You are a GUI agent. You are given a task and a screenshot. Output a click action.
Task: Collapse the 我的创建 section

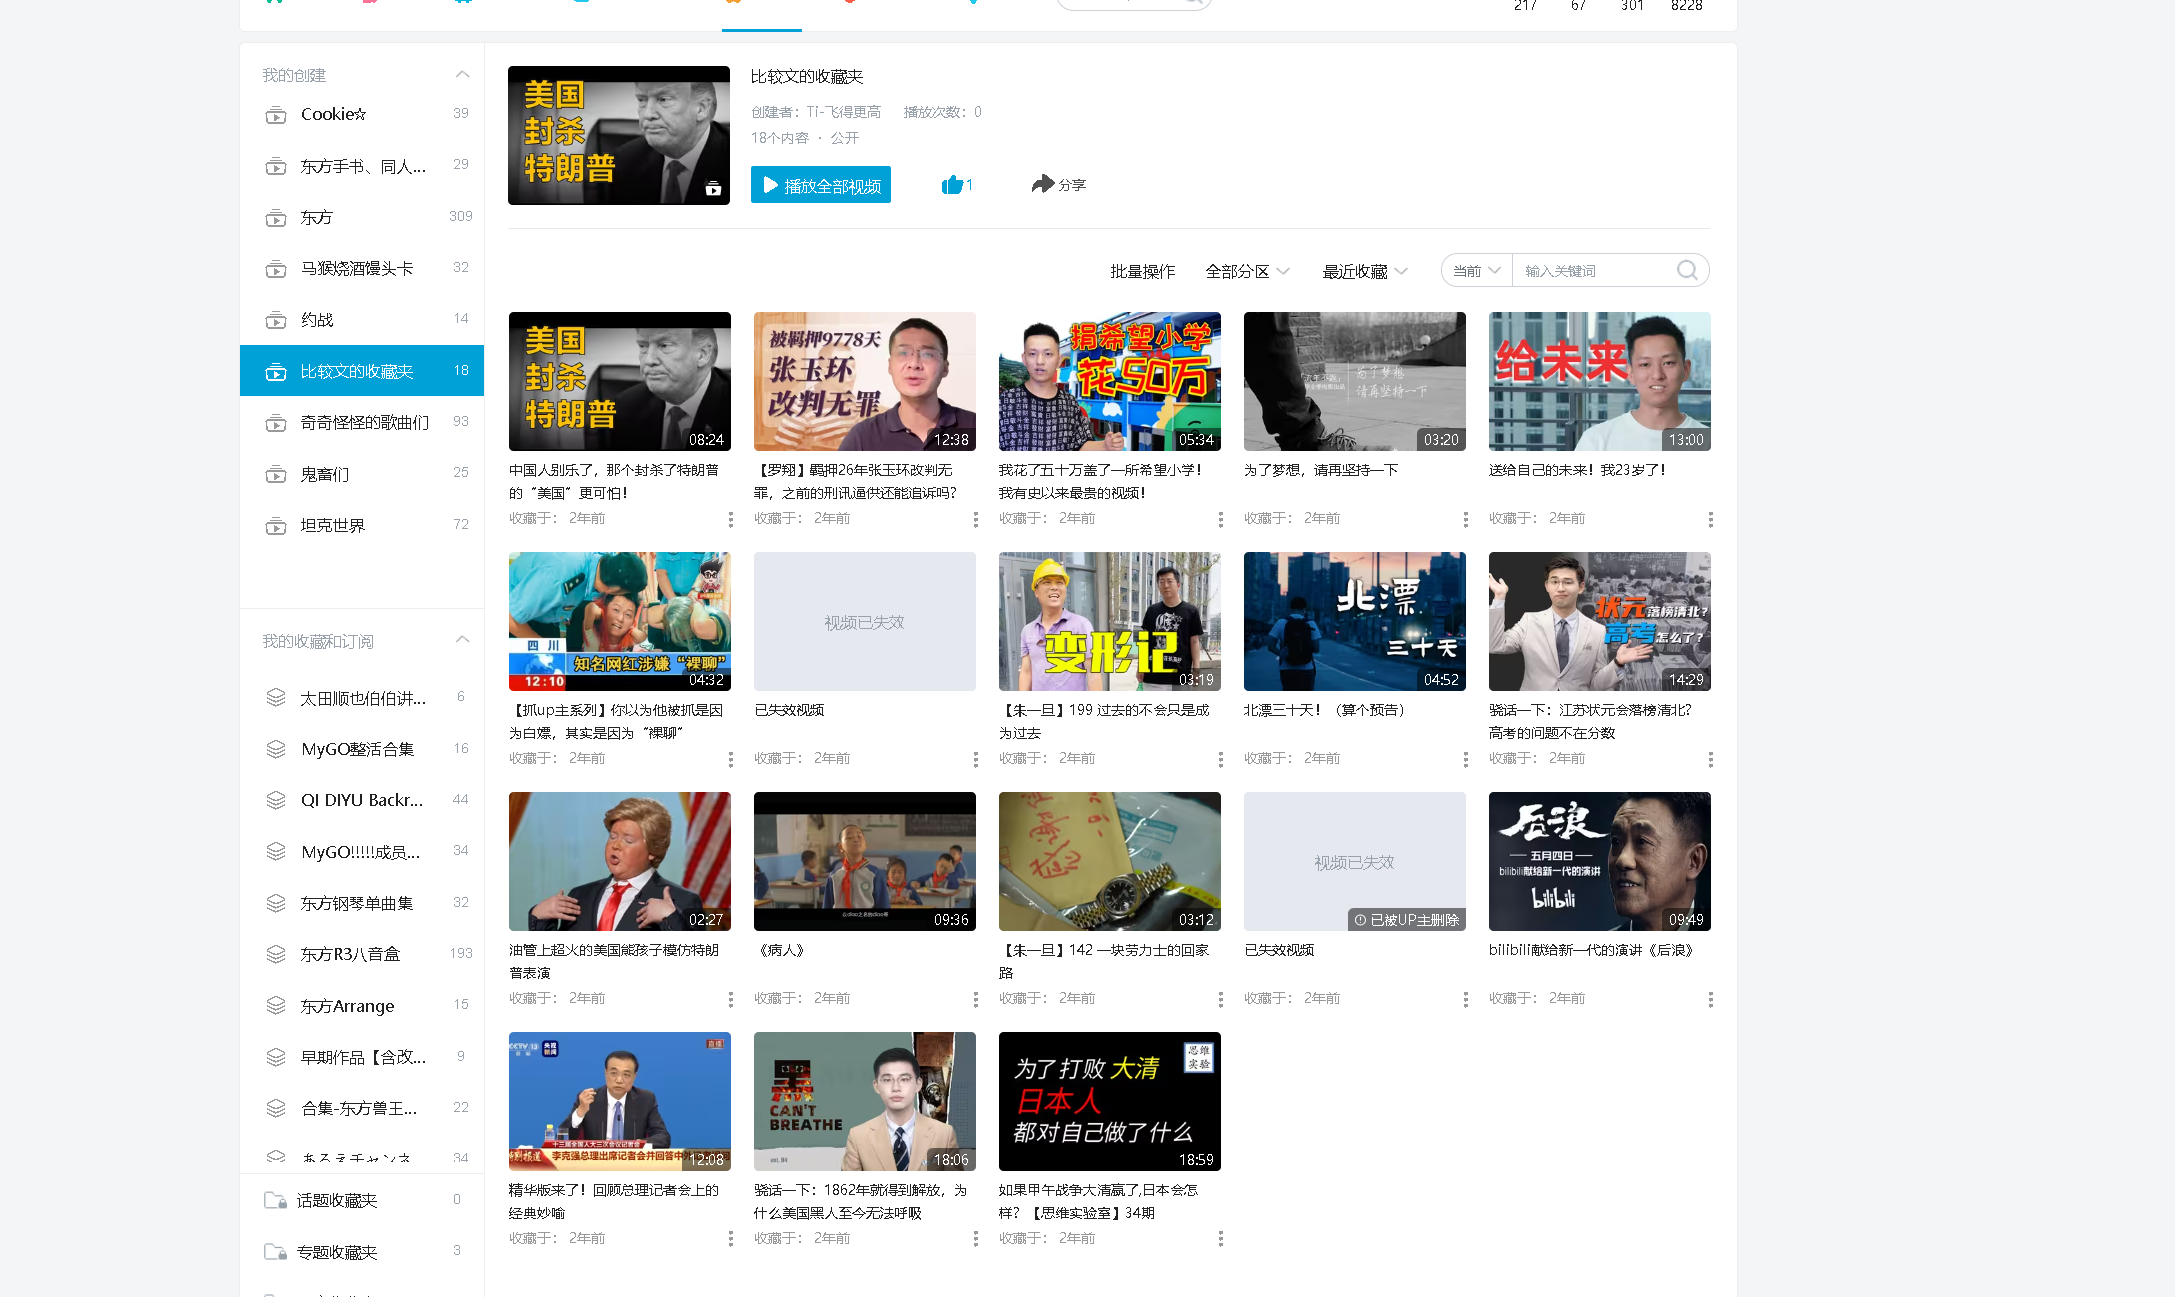point(462,74)
